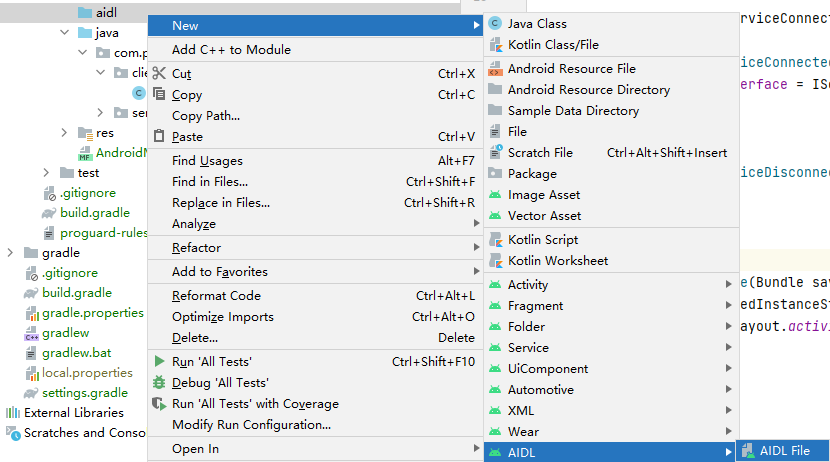
Task: Click the Android Resource Directory folder icon
Action: [495, 89]
